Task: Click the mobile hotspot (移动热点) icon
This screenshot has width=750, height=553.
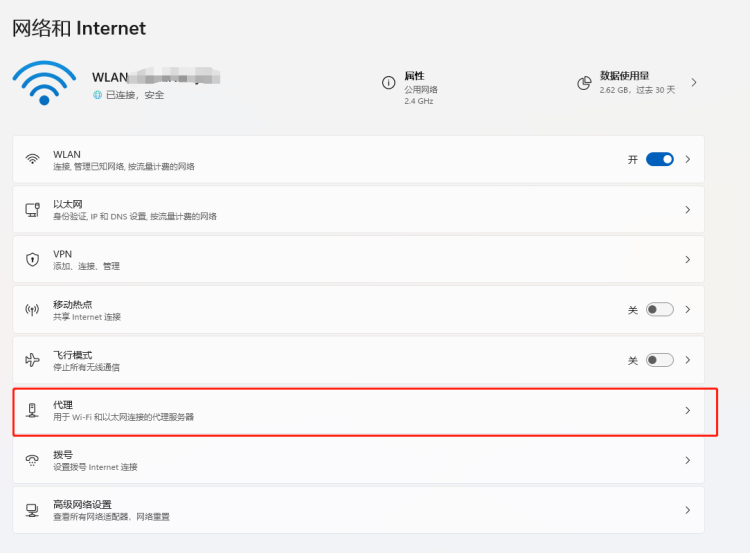Action: tap(33, 310)
